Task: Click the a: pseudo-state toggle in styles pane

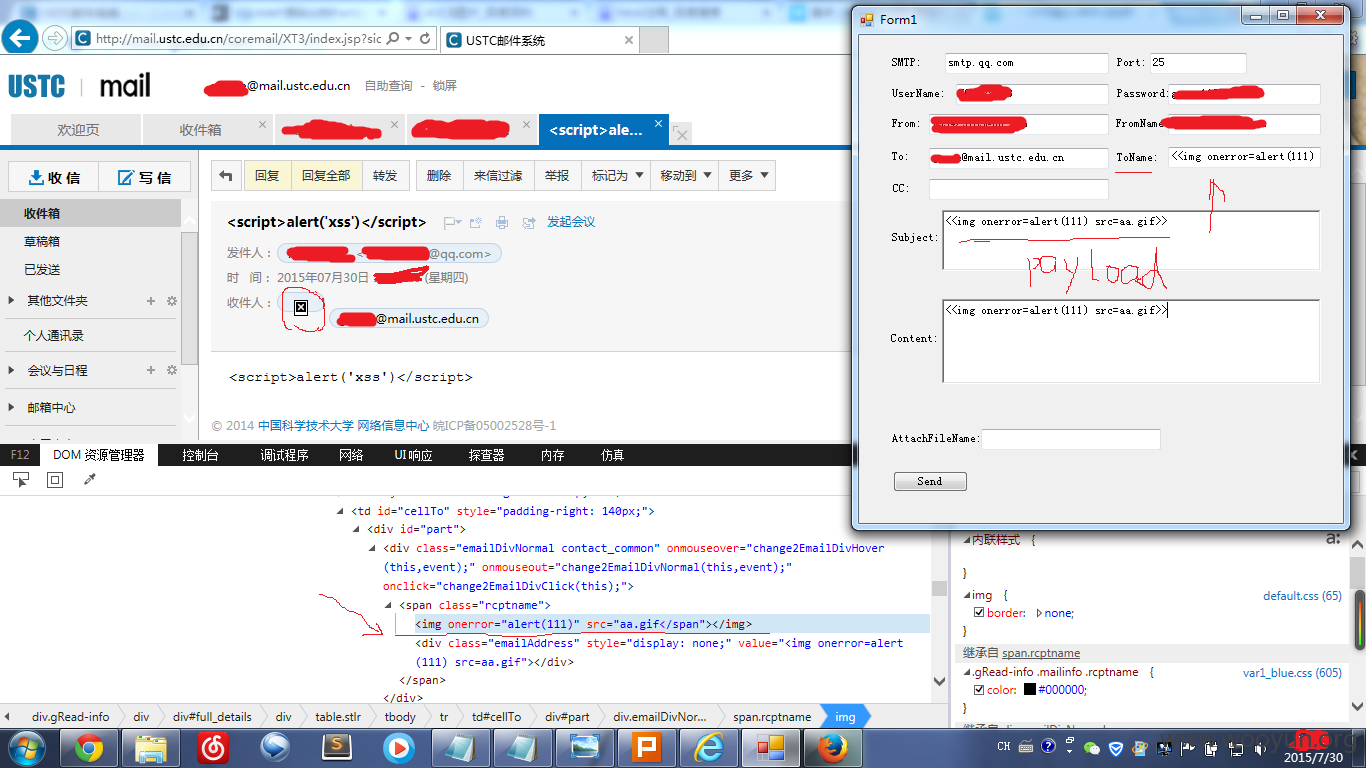Action: 1332,539
